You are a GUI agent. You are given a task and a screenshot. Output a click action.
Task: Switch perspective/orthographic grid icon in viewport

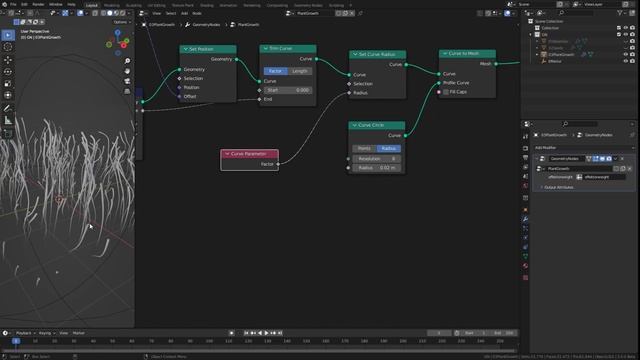point(127,91)
